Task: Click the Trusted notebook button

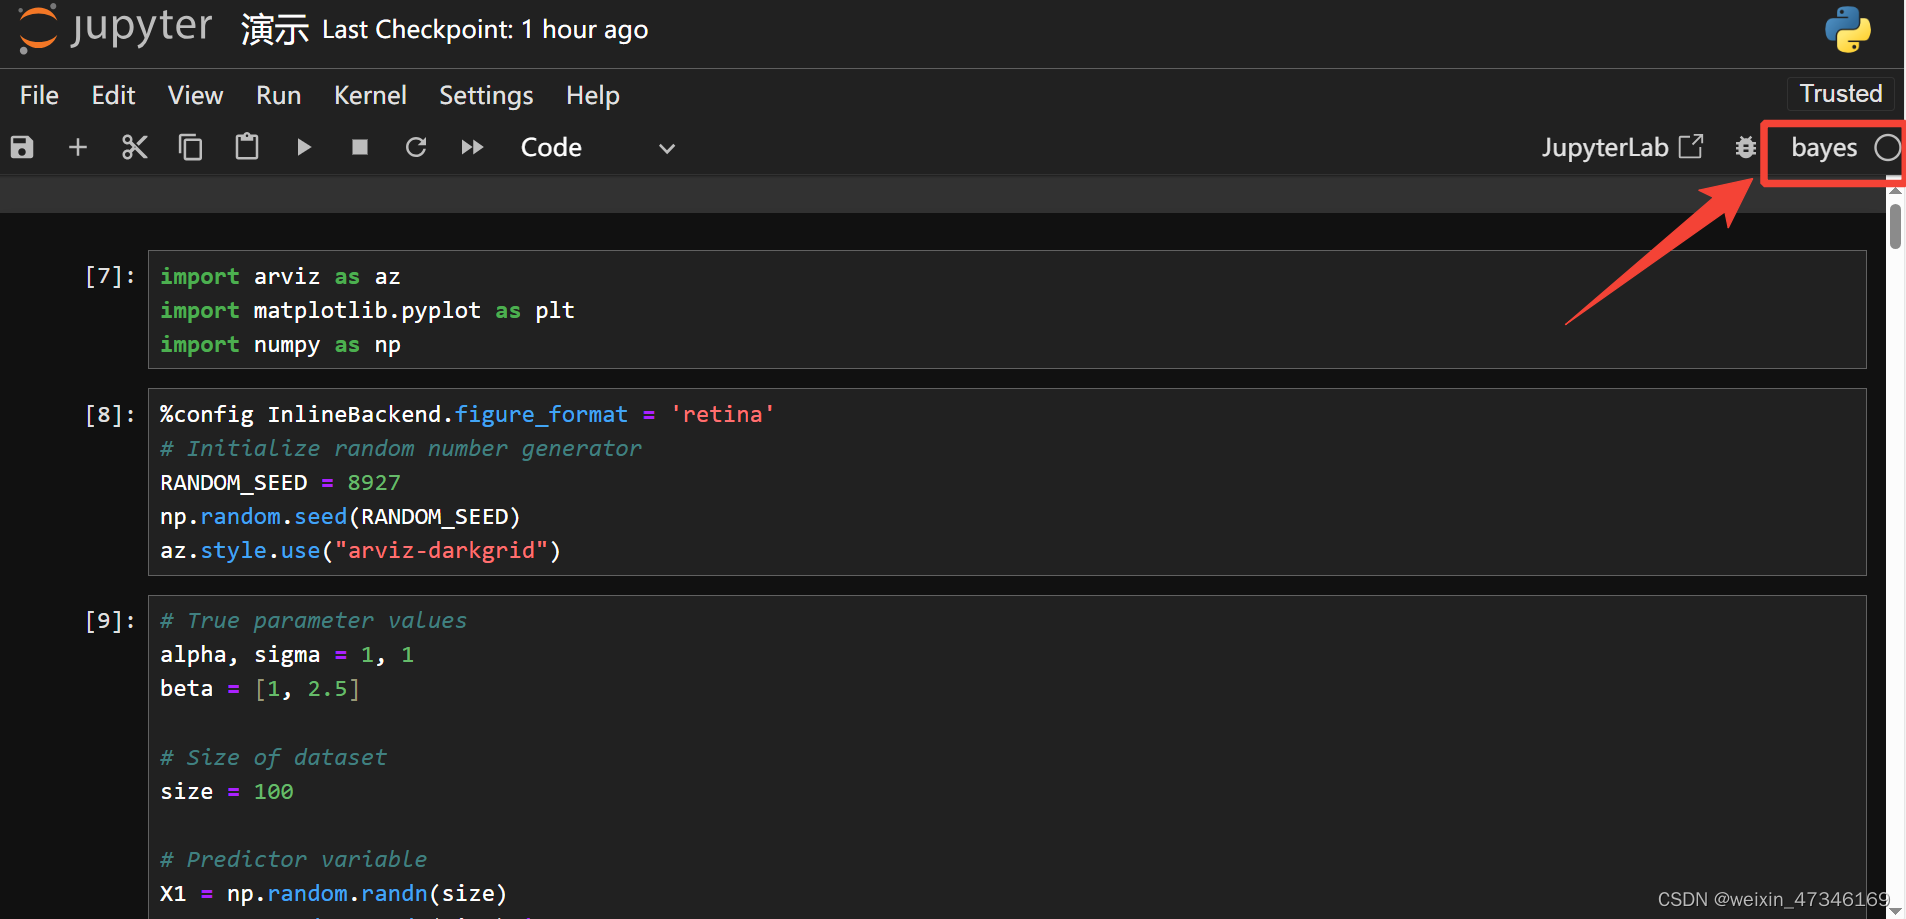Action: (x=1841, y=94)
